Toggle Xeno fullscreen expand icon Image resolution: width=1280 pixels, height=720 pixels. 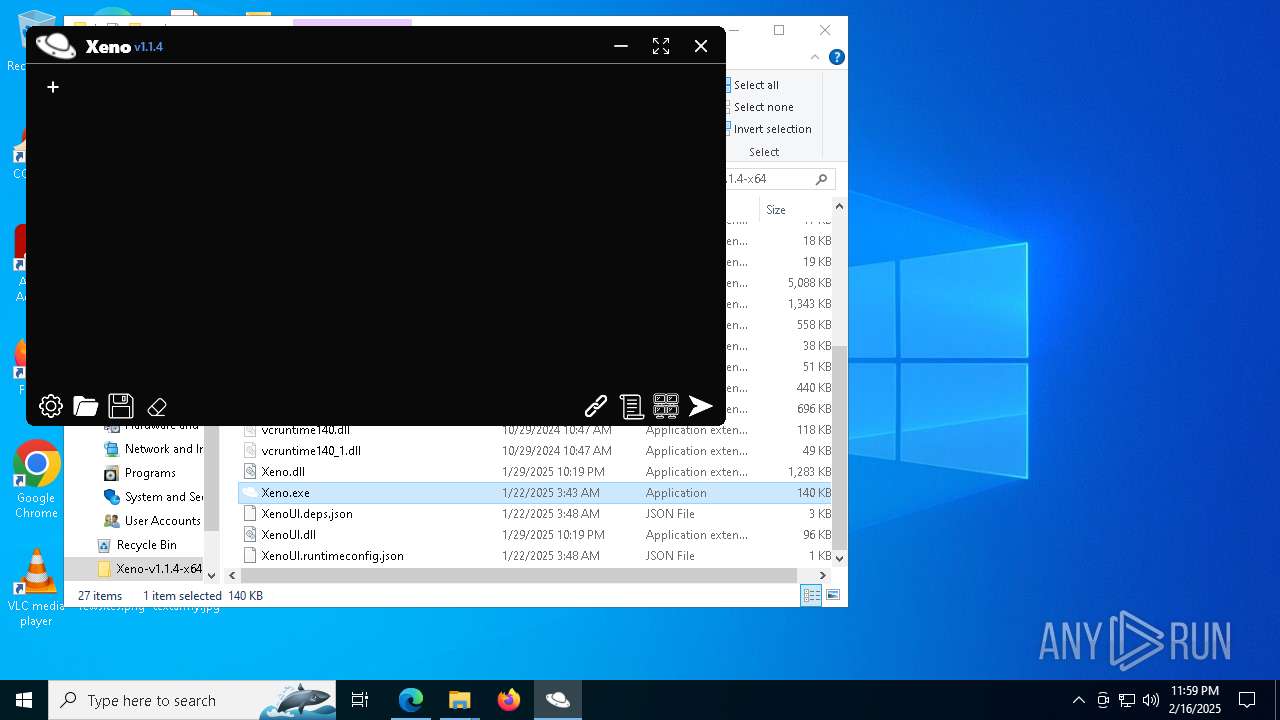tap(661, 46)
